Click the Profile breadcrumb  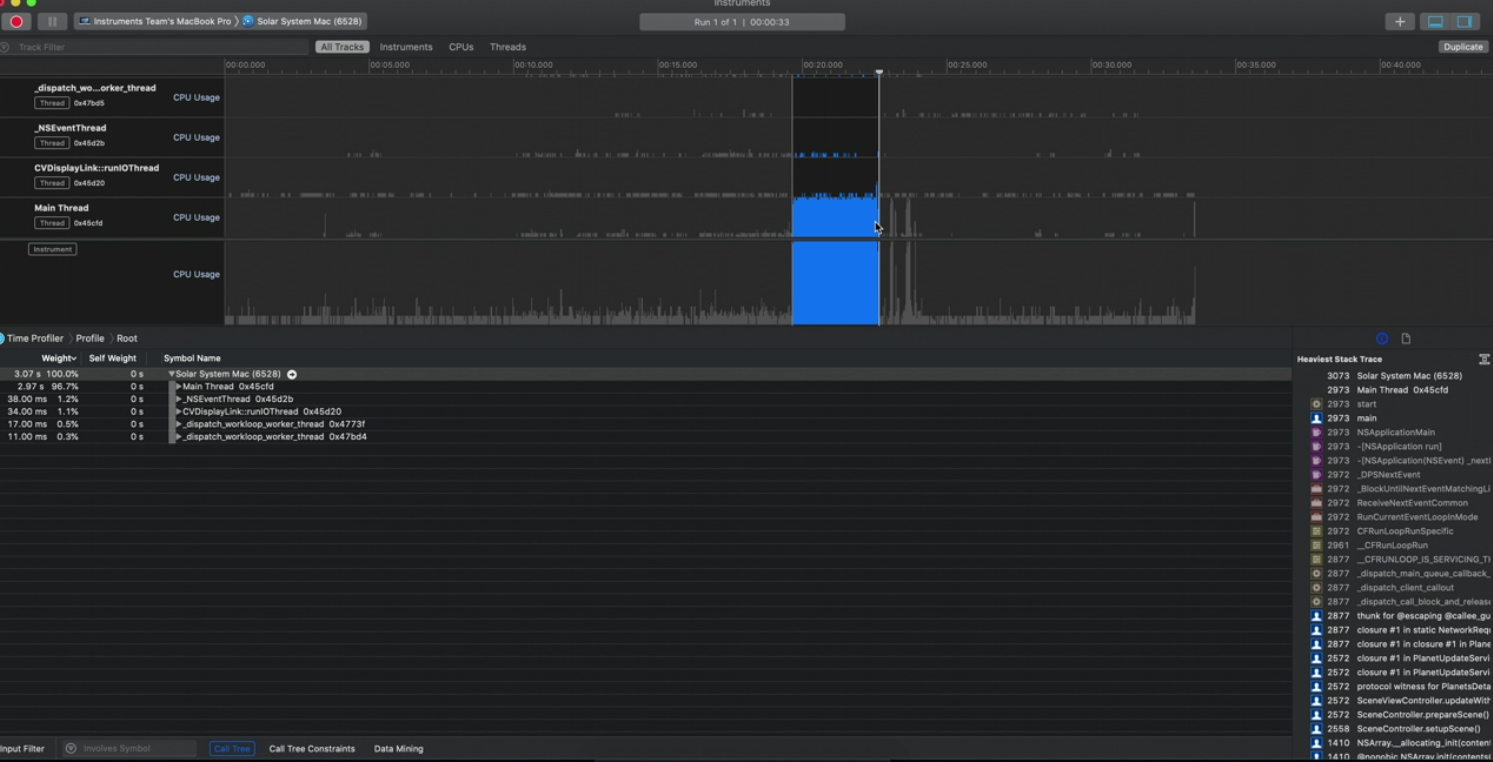tap(90, 338)
